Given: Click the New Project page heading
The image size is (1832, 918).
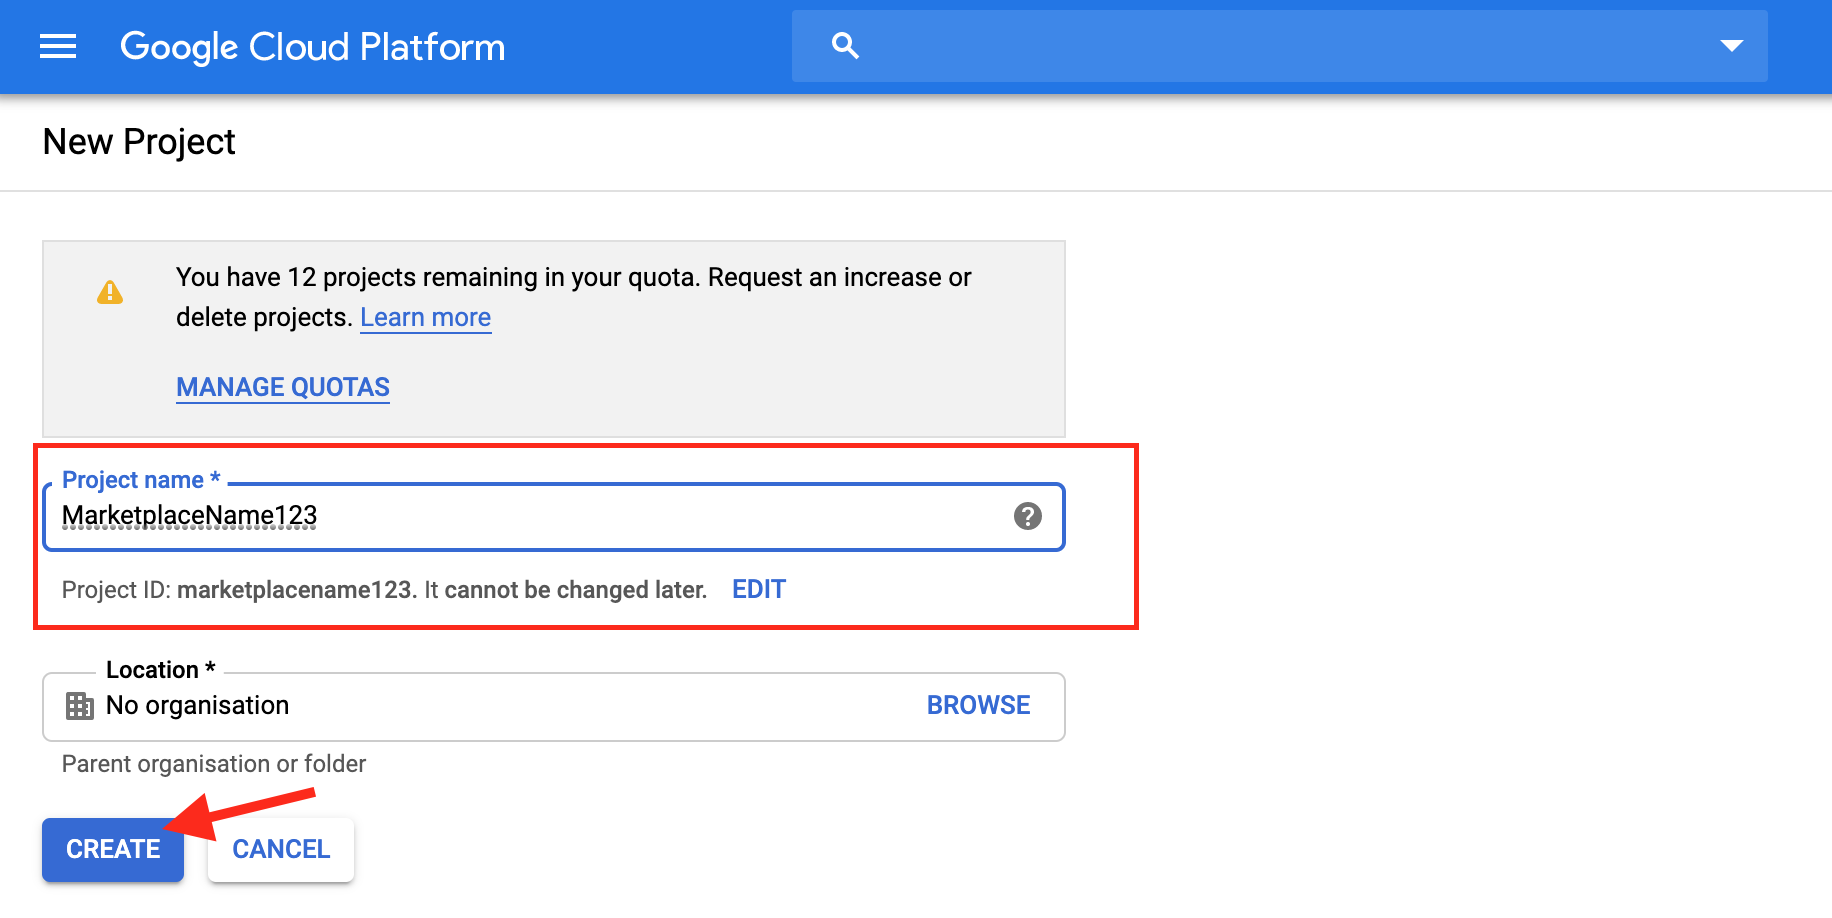Looking at the screenshot, I should tap(139, 142).
